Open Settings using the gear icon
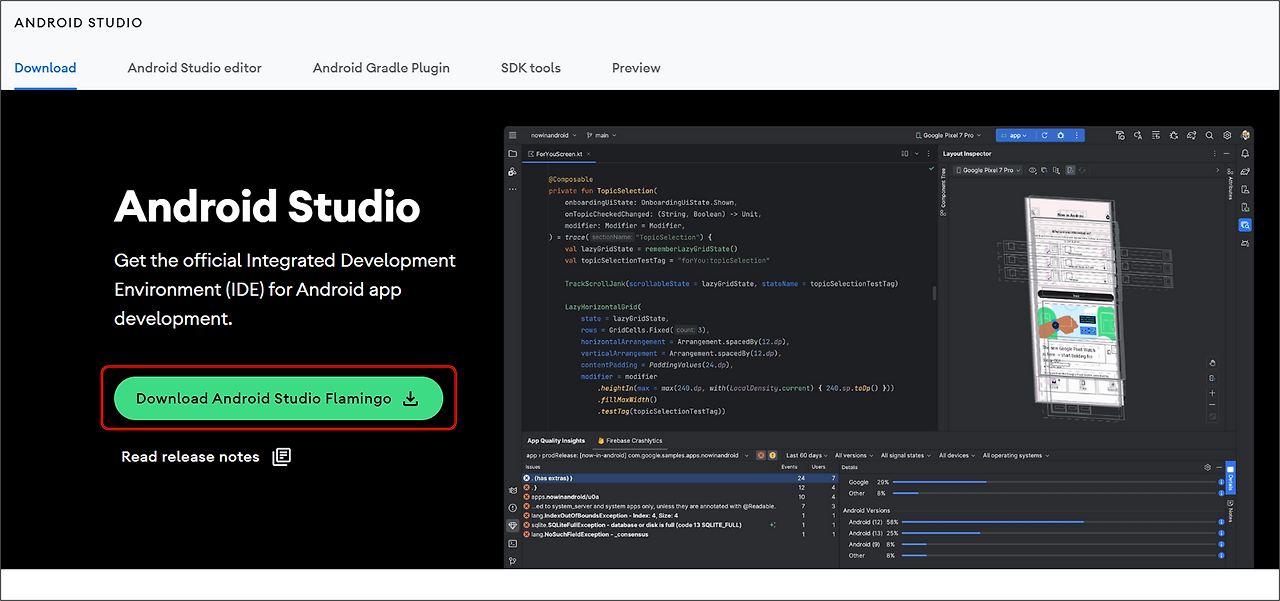This screenshot has height=601, width=1280. 1227,135
